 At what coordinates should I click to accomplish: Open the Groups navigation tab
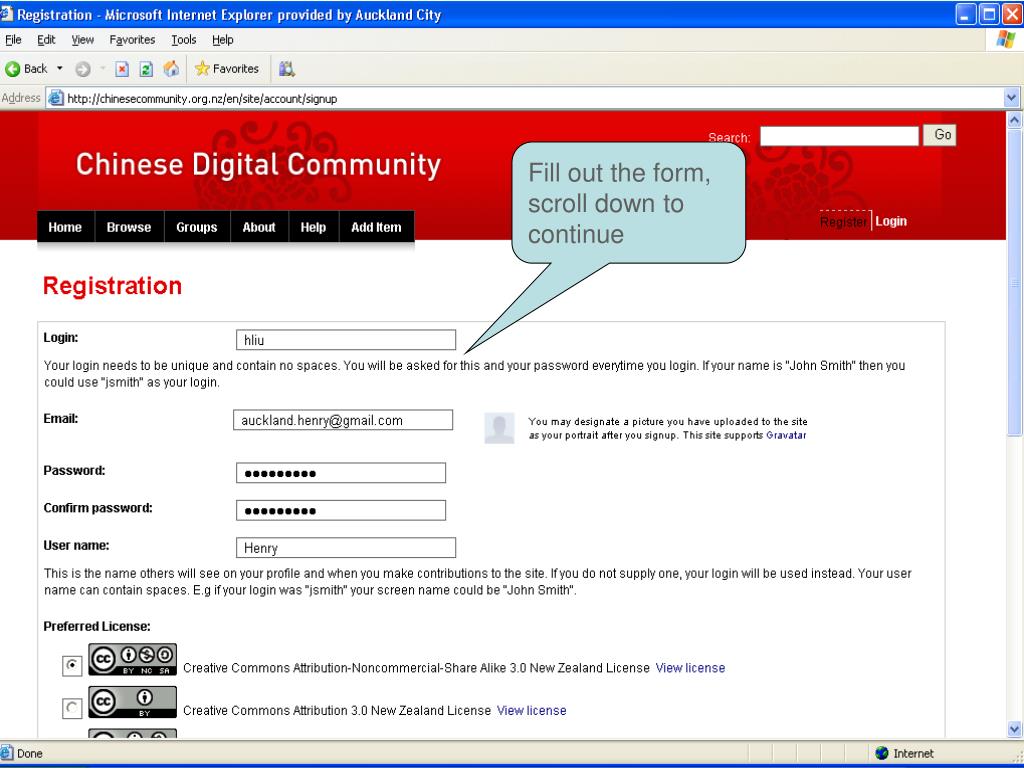click(197, 227)
